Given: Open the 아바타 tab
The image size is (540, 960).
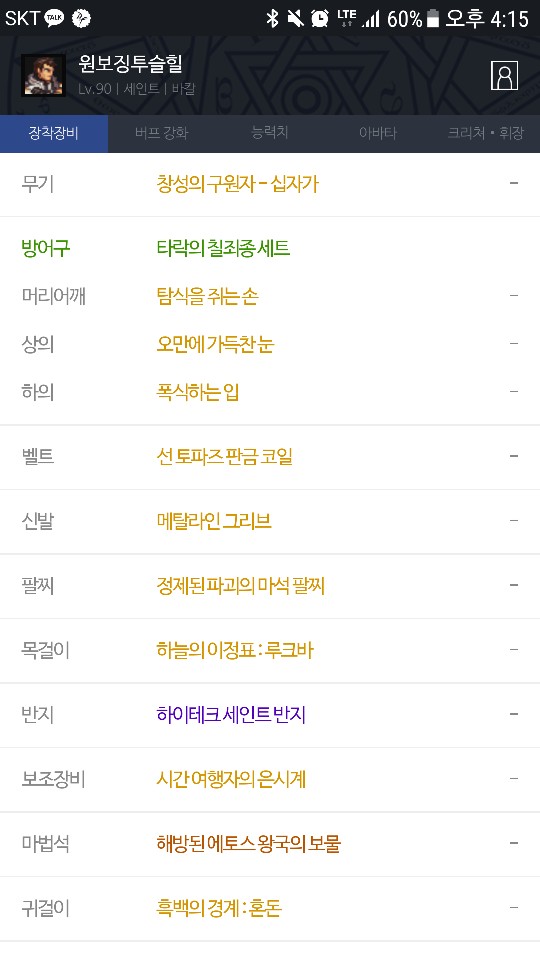Looking at the screenshot, I should click(x=378, y=133).
